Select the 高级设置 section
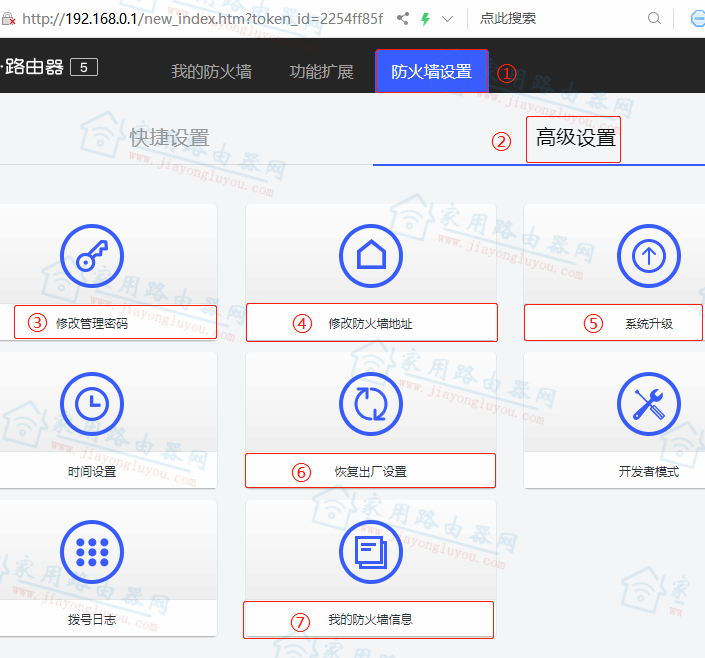 click(575, 138)
